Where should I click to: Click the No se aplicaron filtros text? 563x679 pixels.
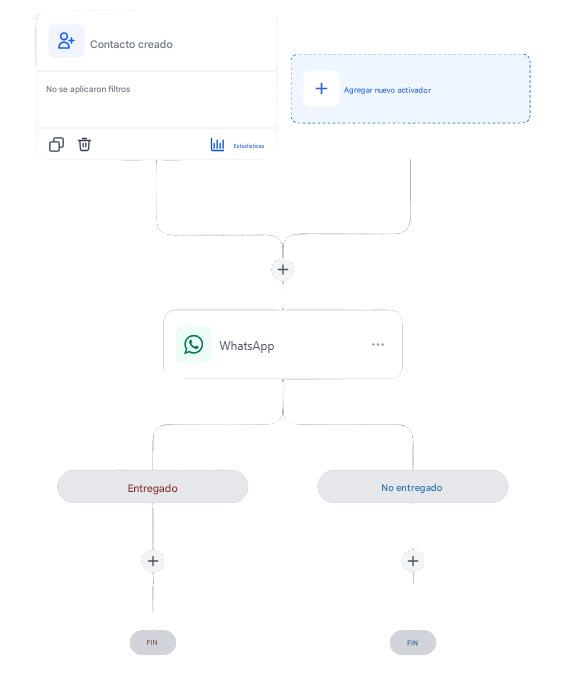(88, 89)
